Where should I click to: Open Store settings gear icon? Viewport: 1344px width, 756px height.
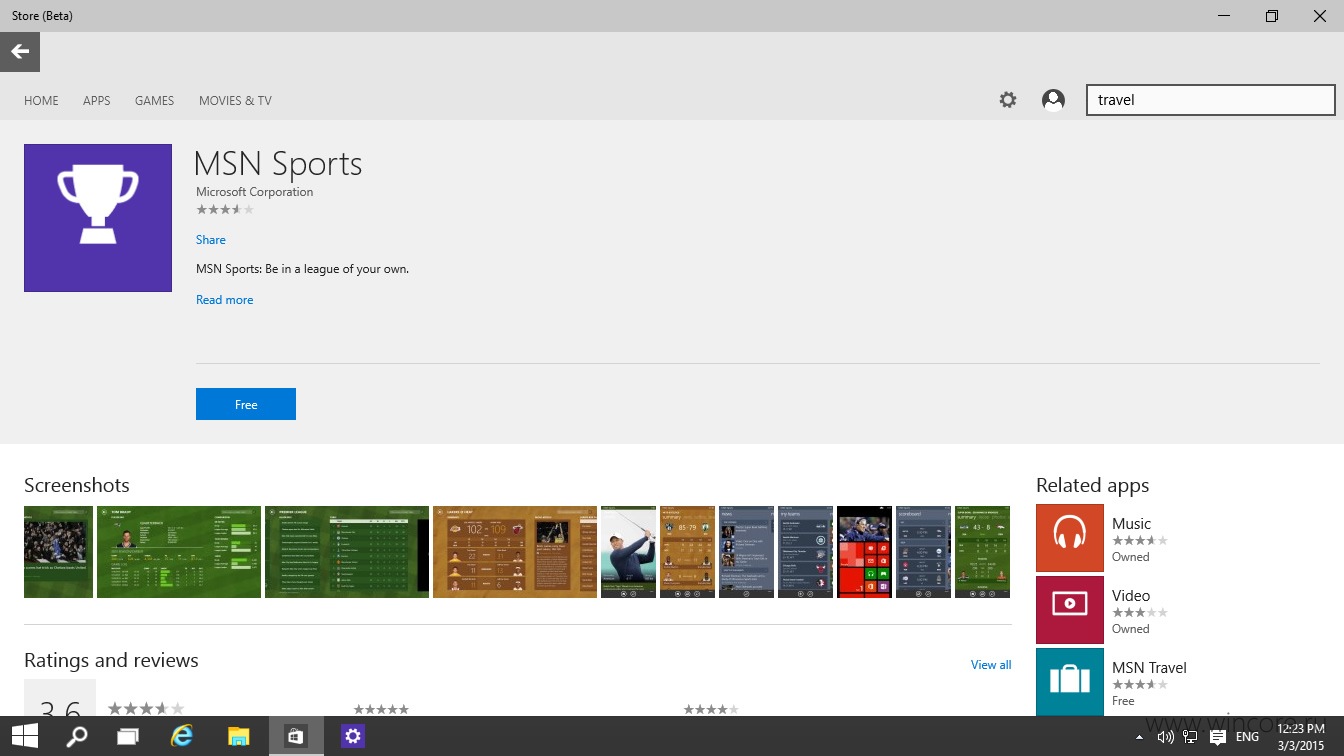pos(1008,100)
